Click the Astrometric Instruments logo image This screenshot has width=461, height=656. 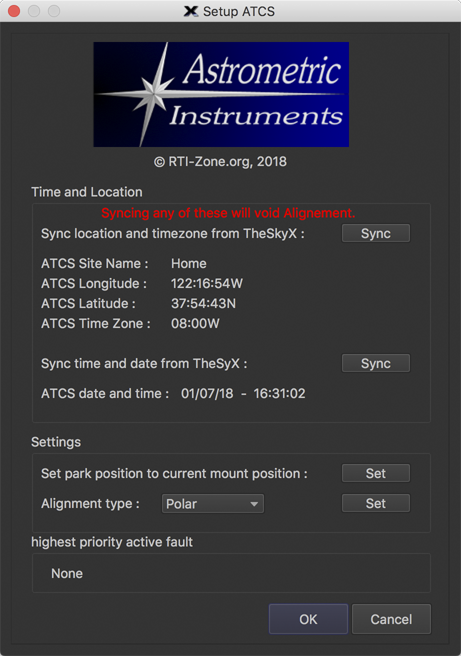pyautogui.click(x=221, y=94)
